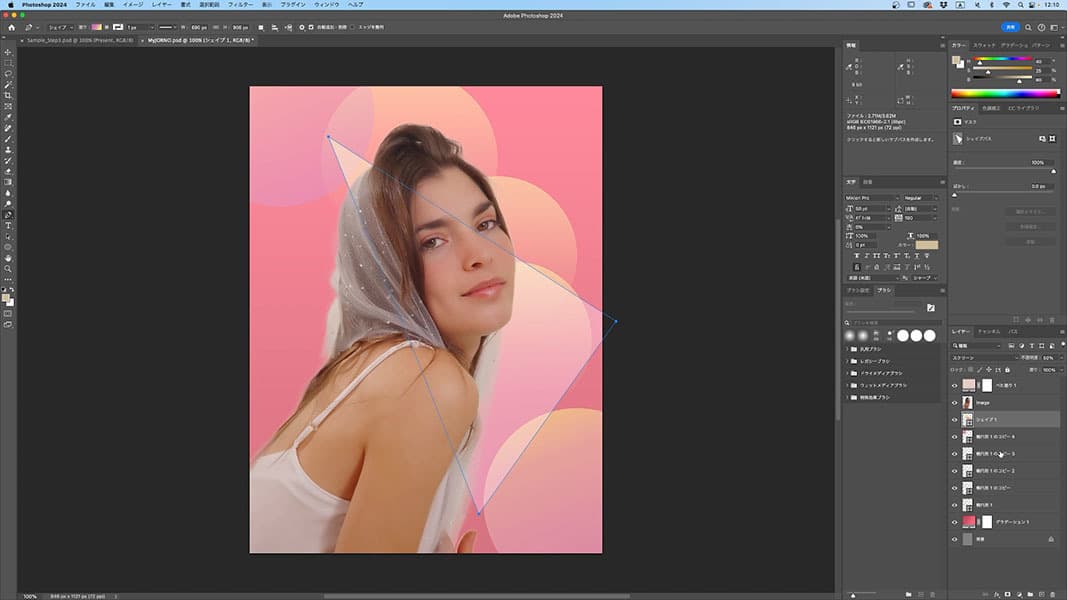1067x600 pixels.
Task: Hide the Image layer using its eye icon
Action: [x=954, y=402]
